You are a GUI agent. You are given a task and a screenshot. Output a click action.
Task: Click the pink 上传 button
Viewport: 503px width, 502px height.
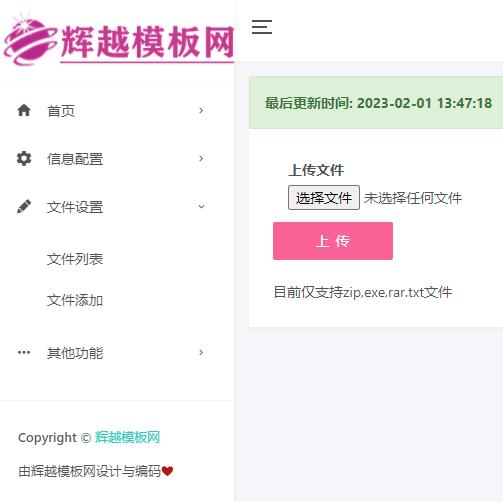tap(333, 241)
